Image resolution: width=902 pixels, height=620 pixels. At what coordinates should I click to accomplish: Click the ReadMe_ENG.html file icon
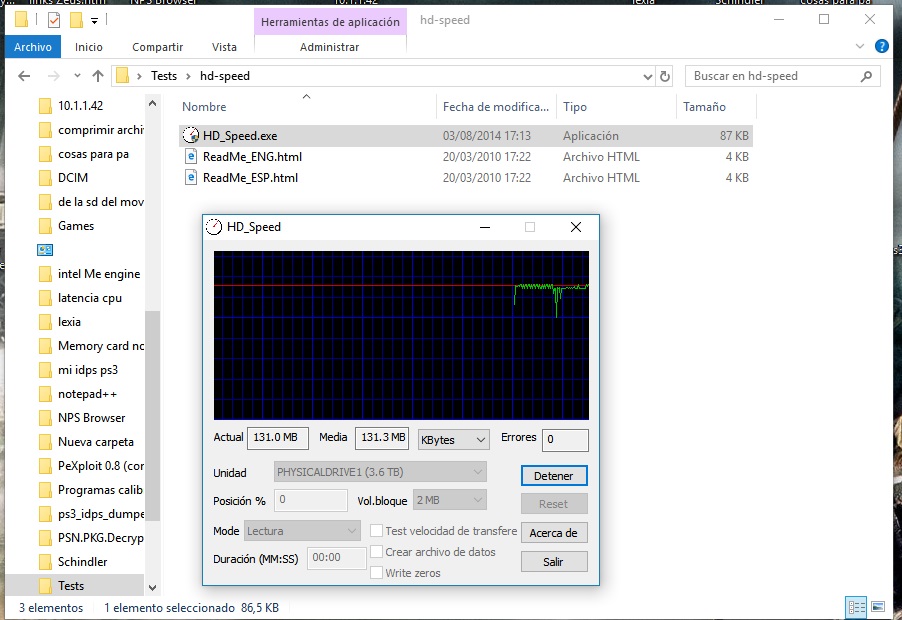191,156
